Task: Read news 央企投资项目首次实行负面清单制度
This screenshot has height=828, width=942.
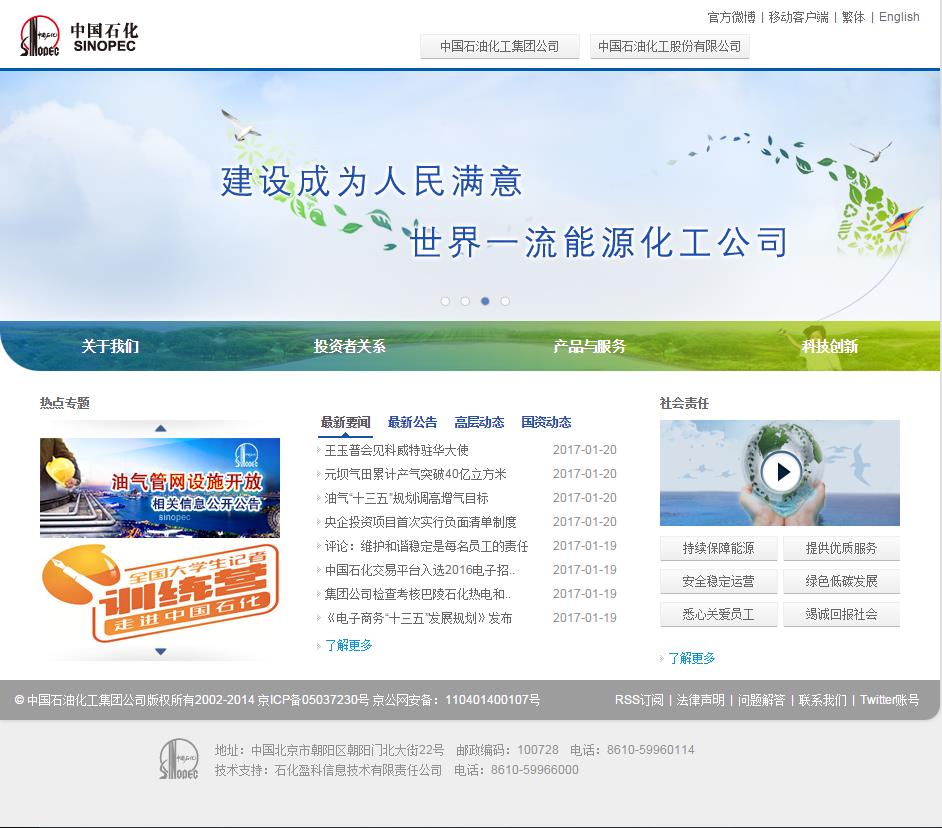Action: tap(420, 522)
